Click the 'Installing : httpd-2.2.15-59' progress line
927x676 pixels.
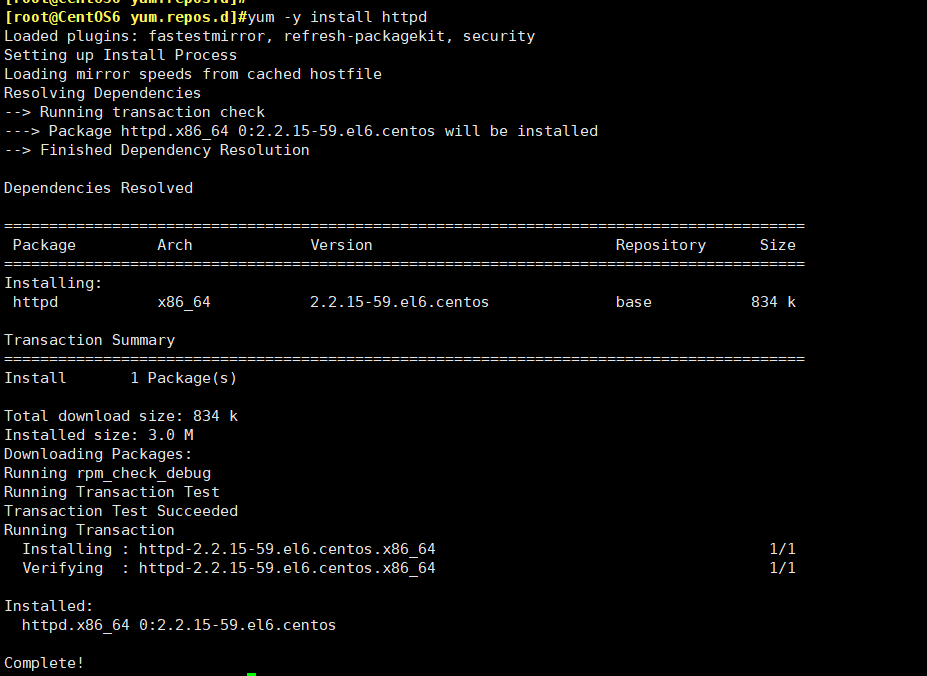click(x=229, y=549)
